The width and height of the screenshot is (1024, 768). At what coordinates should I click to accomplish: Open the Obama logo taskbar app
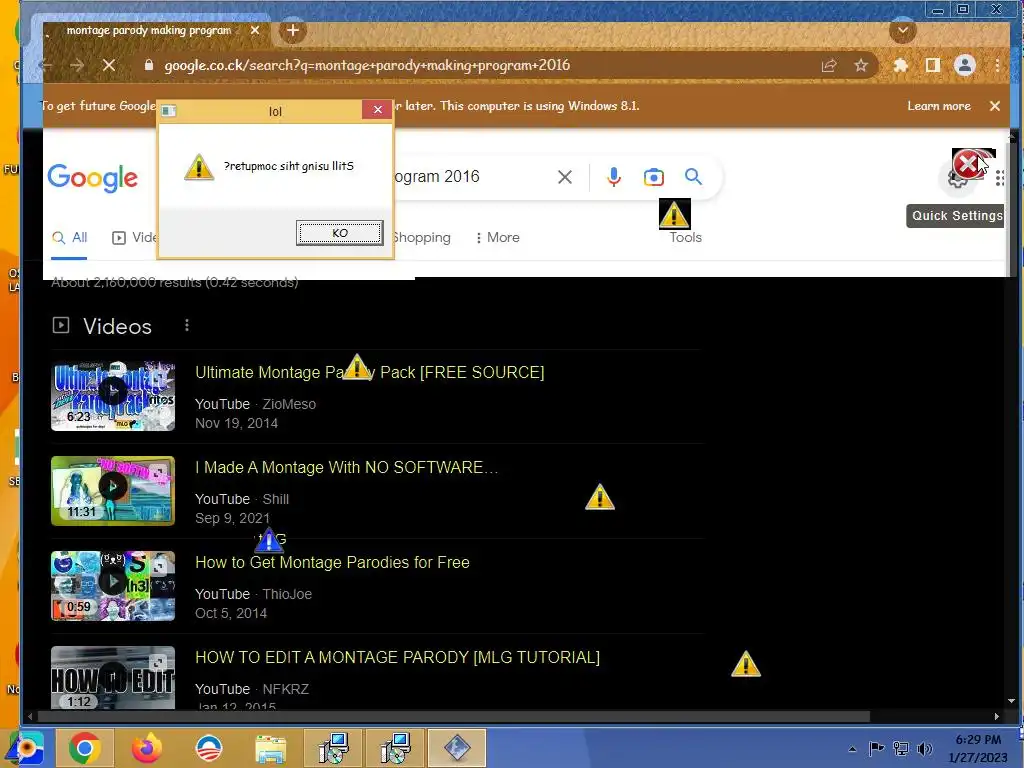point(208,748)
